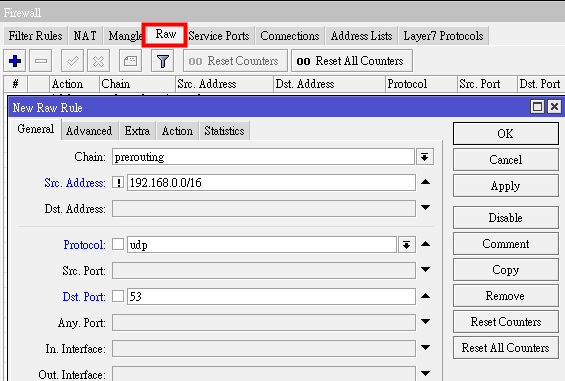This screenshot has height=381, width=565.
Task: Switch to Statistics tab in dialog
Action: click(224, 131)
